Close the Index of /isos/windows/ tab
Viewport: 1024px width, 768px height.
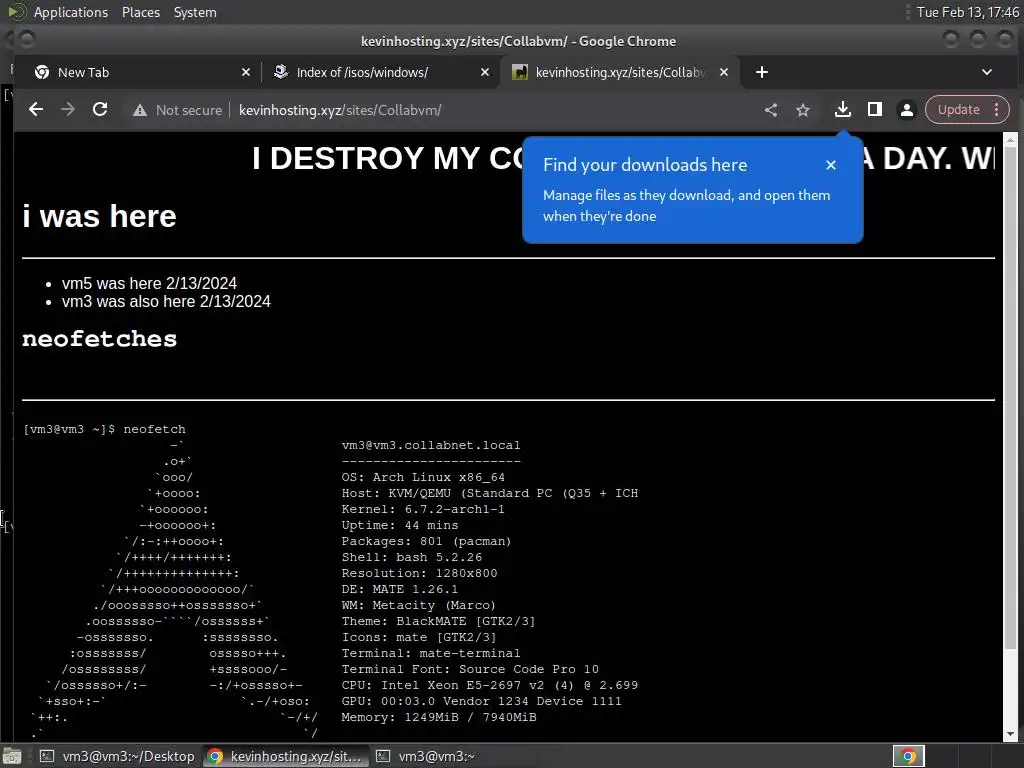(485, 72)
